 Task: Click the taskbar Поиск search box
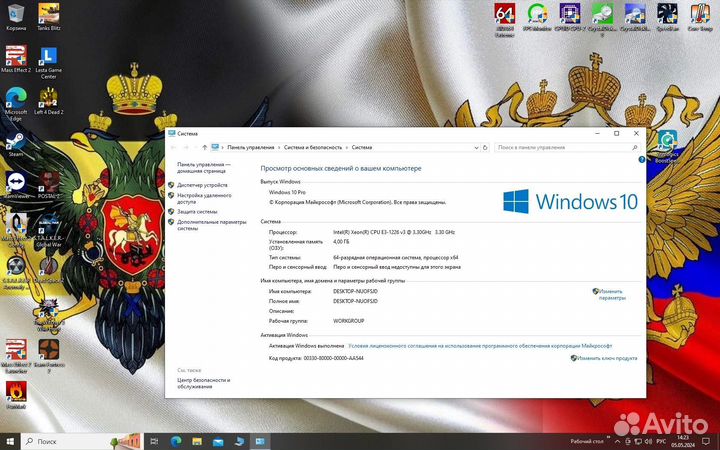click(83, 441)
